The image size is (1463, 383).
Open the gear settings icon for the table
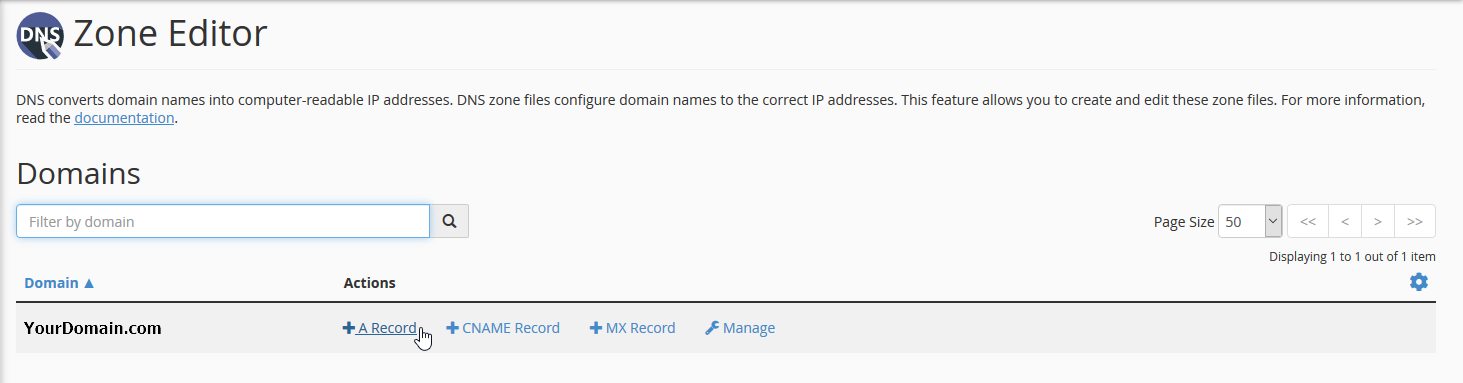(x=1418, y=283)
